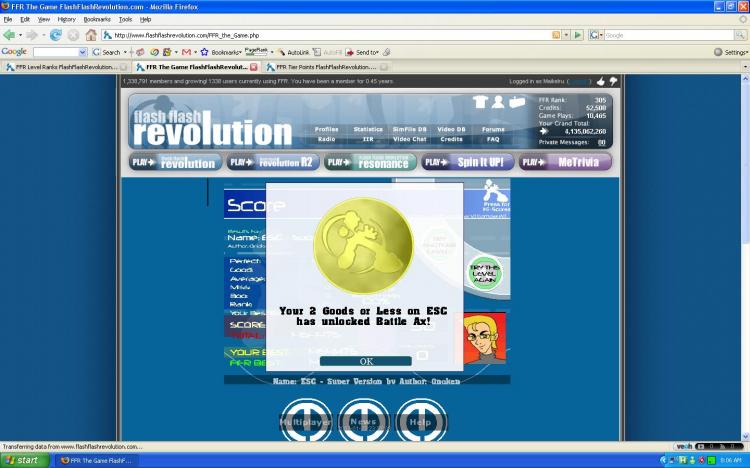
Task: Click Play resonance button
Action: pos(370,162)
